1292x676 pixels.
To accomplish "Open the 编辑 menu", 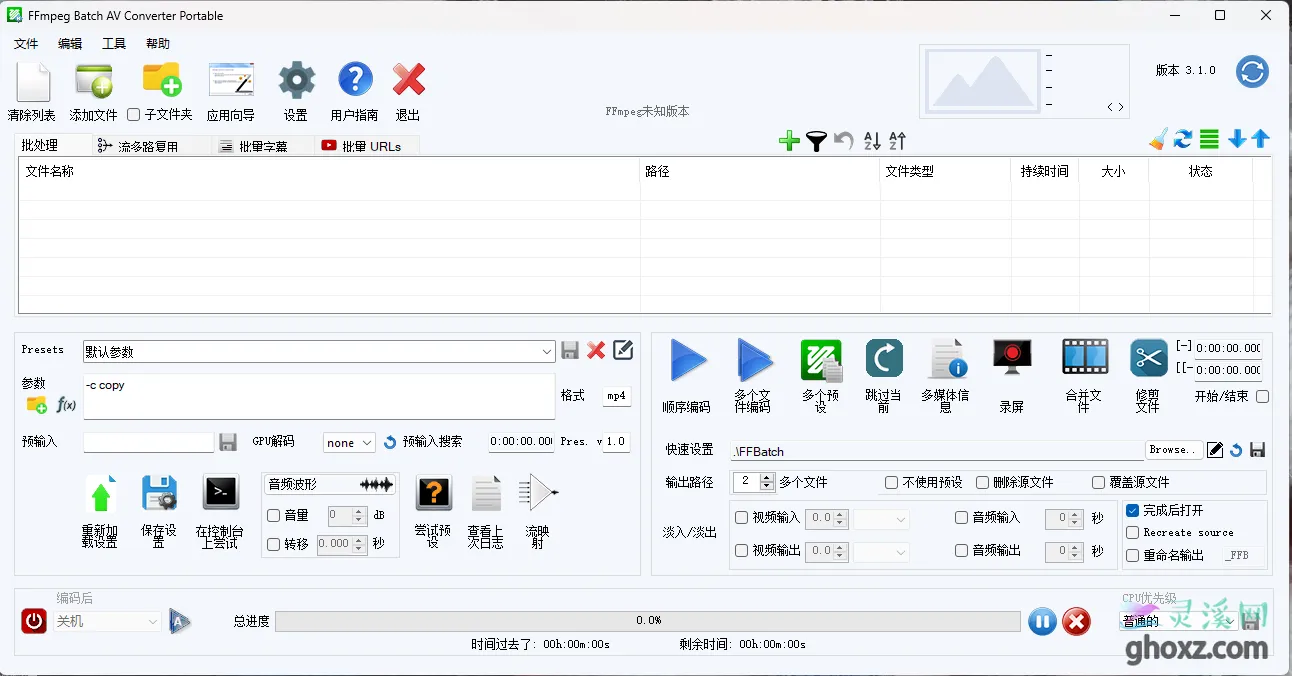I will pos(70,44).
